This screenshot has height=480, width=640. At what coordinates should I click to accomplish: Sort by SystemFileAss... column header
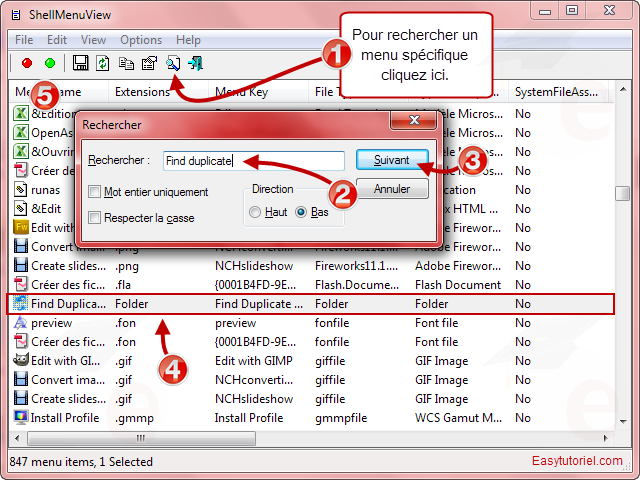point(558,92)
